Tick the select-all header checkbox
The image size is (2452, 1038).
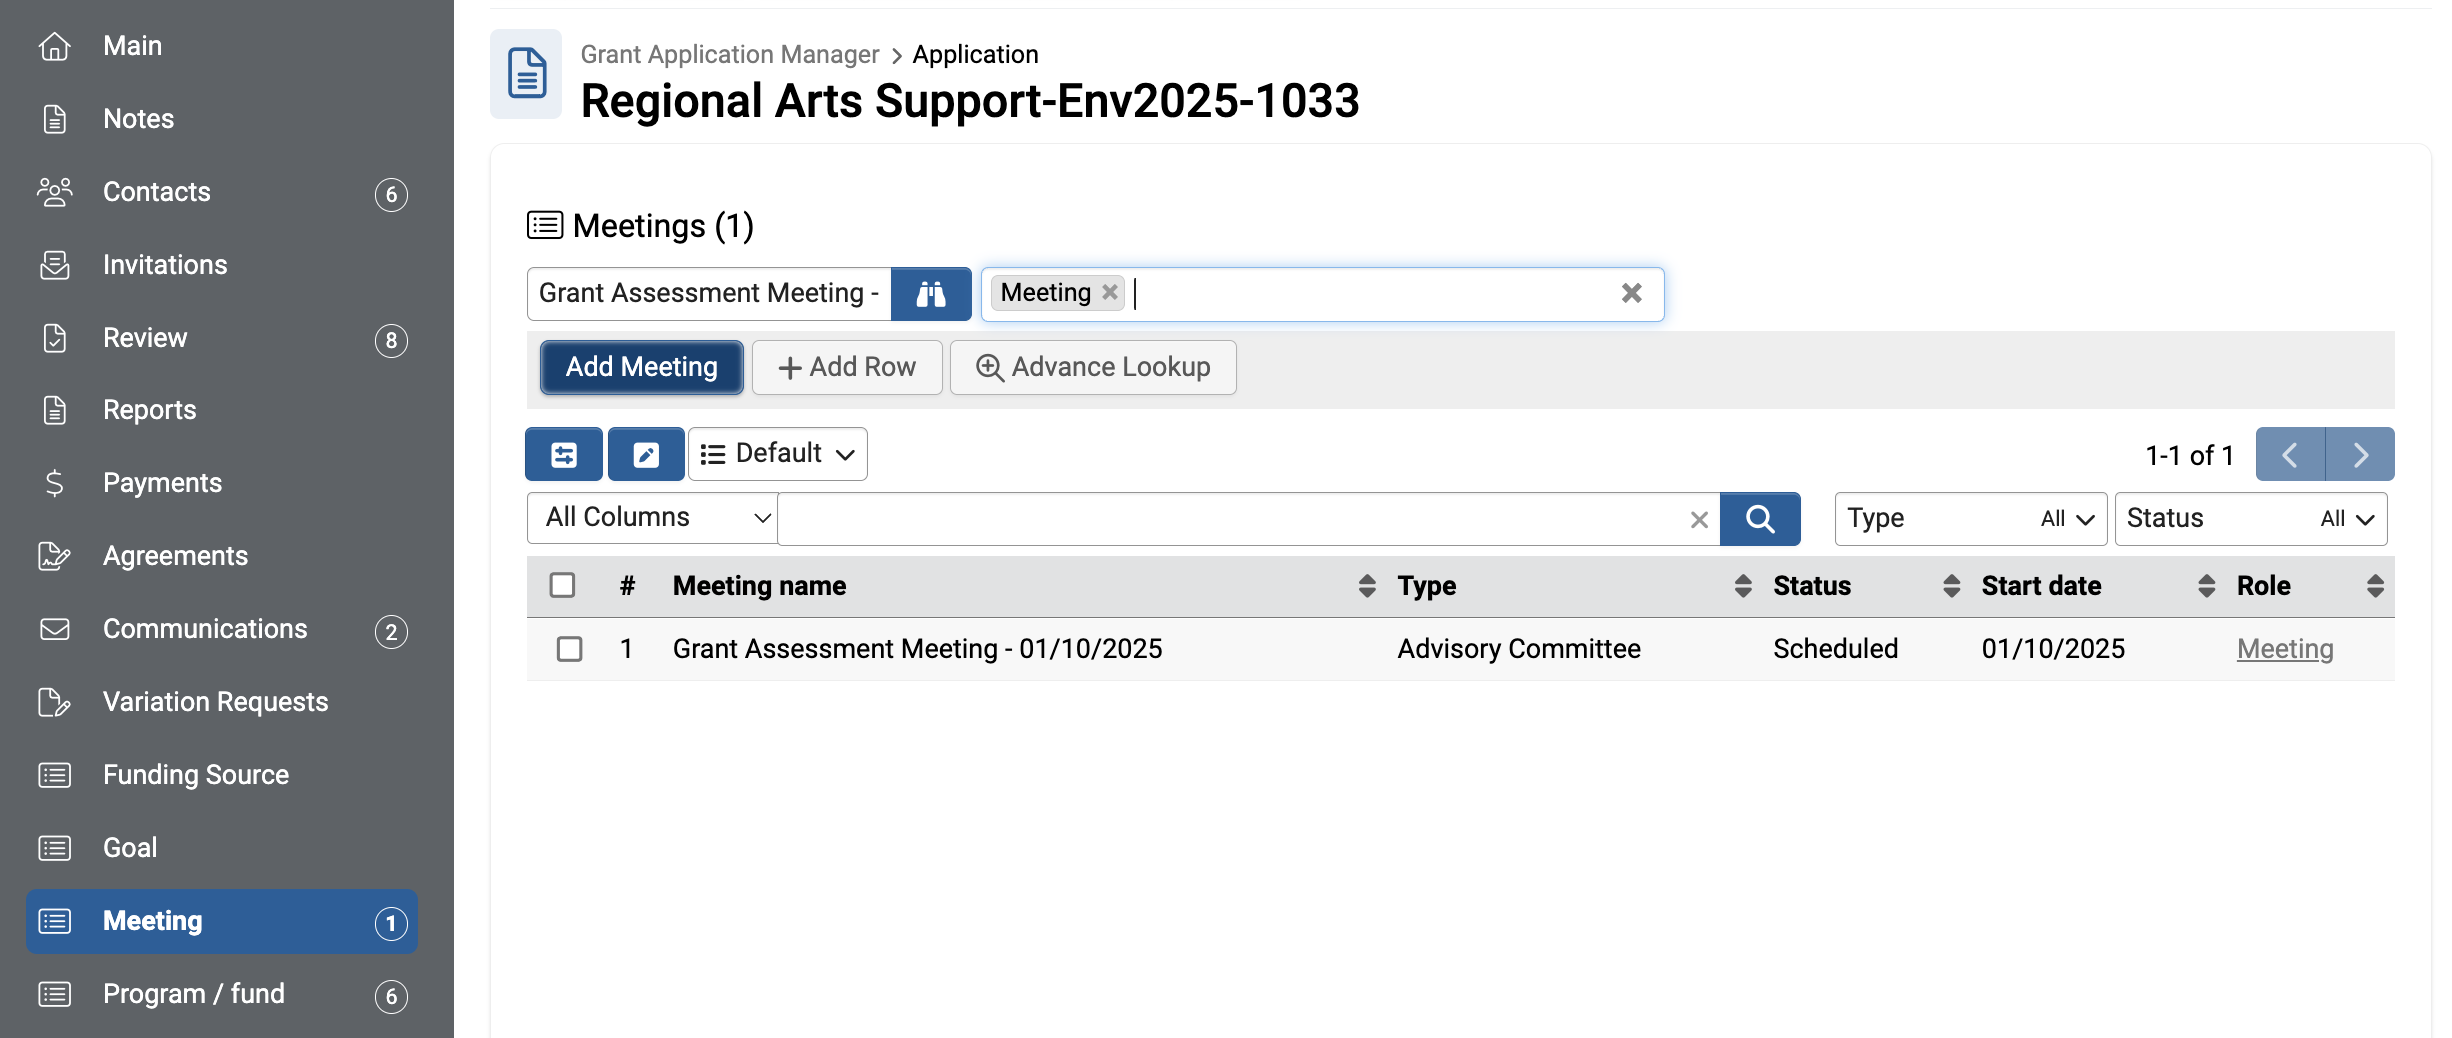pos(563,585)
